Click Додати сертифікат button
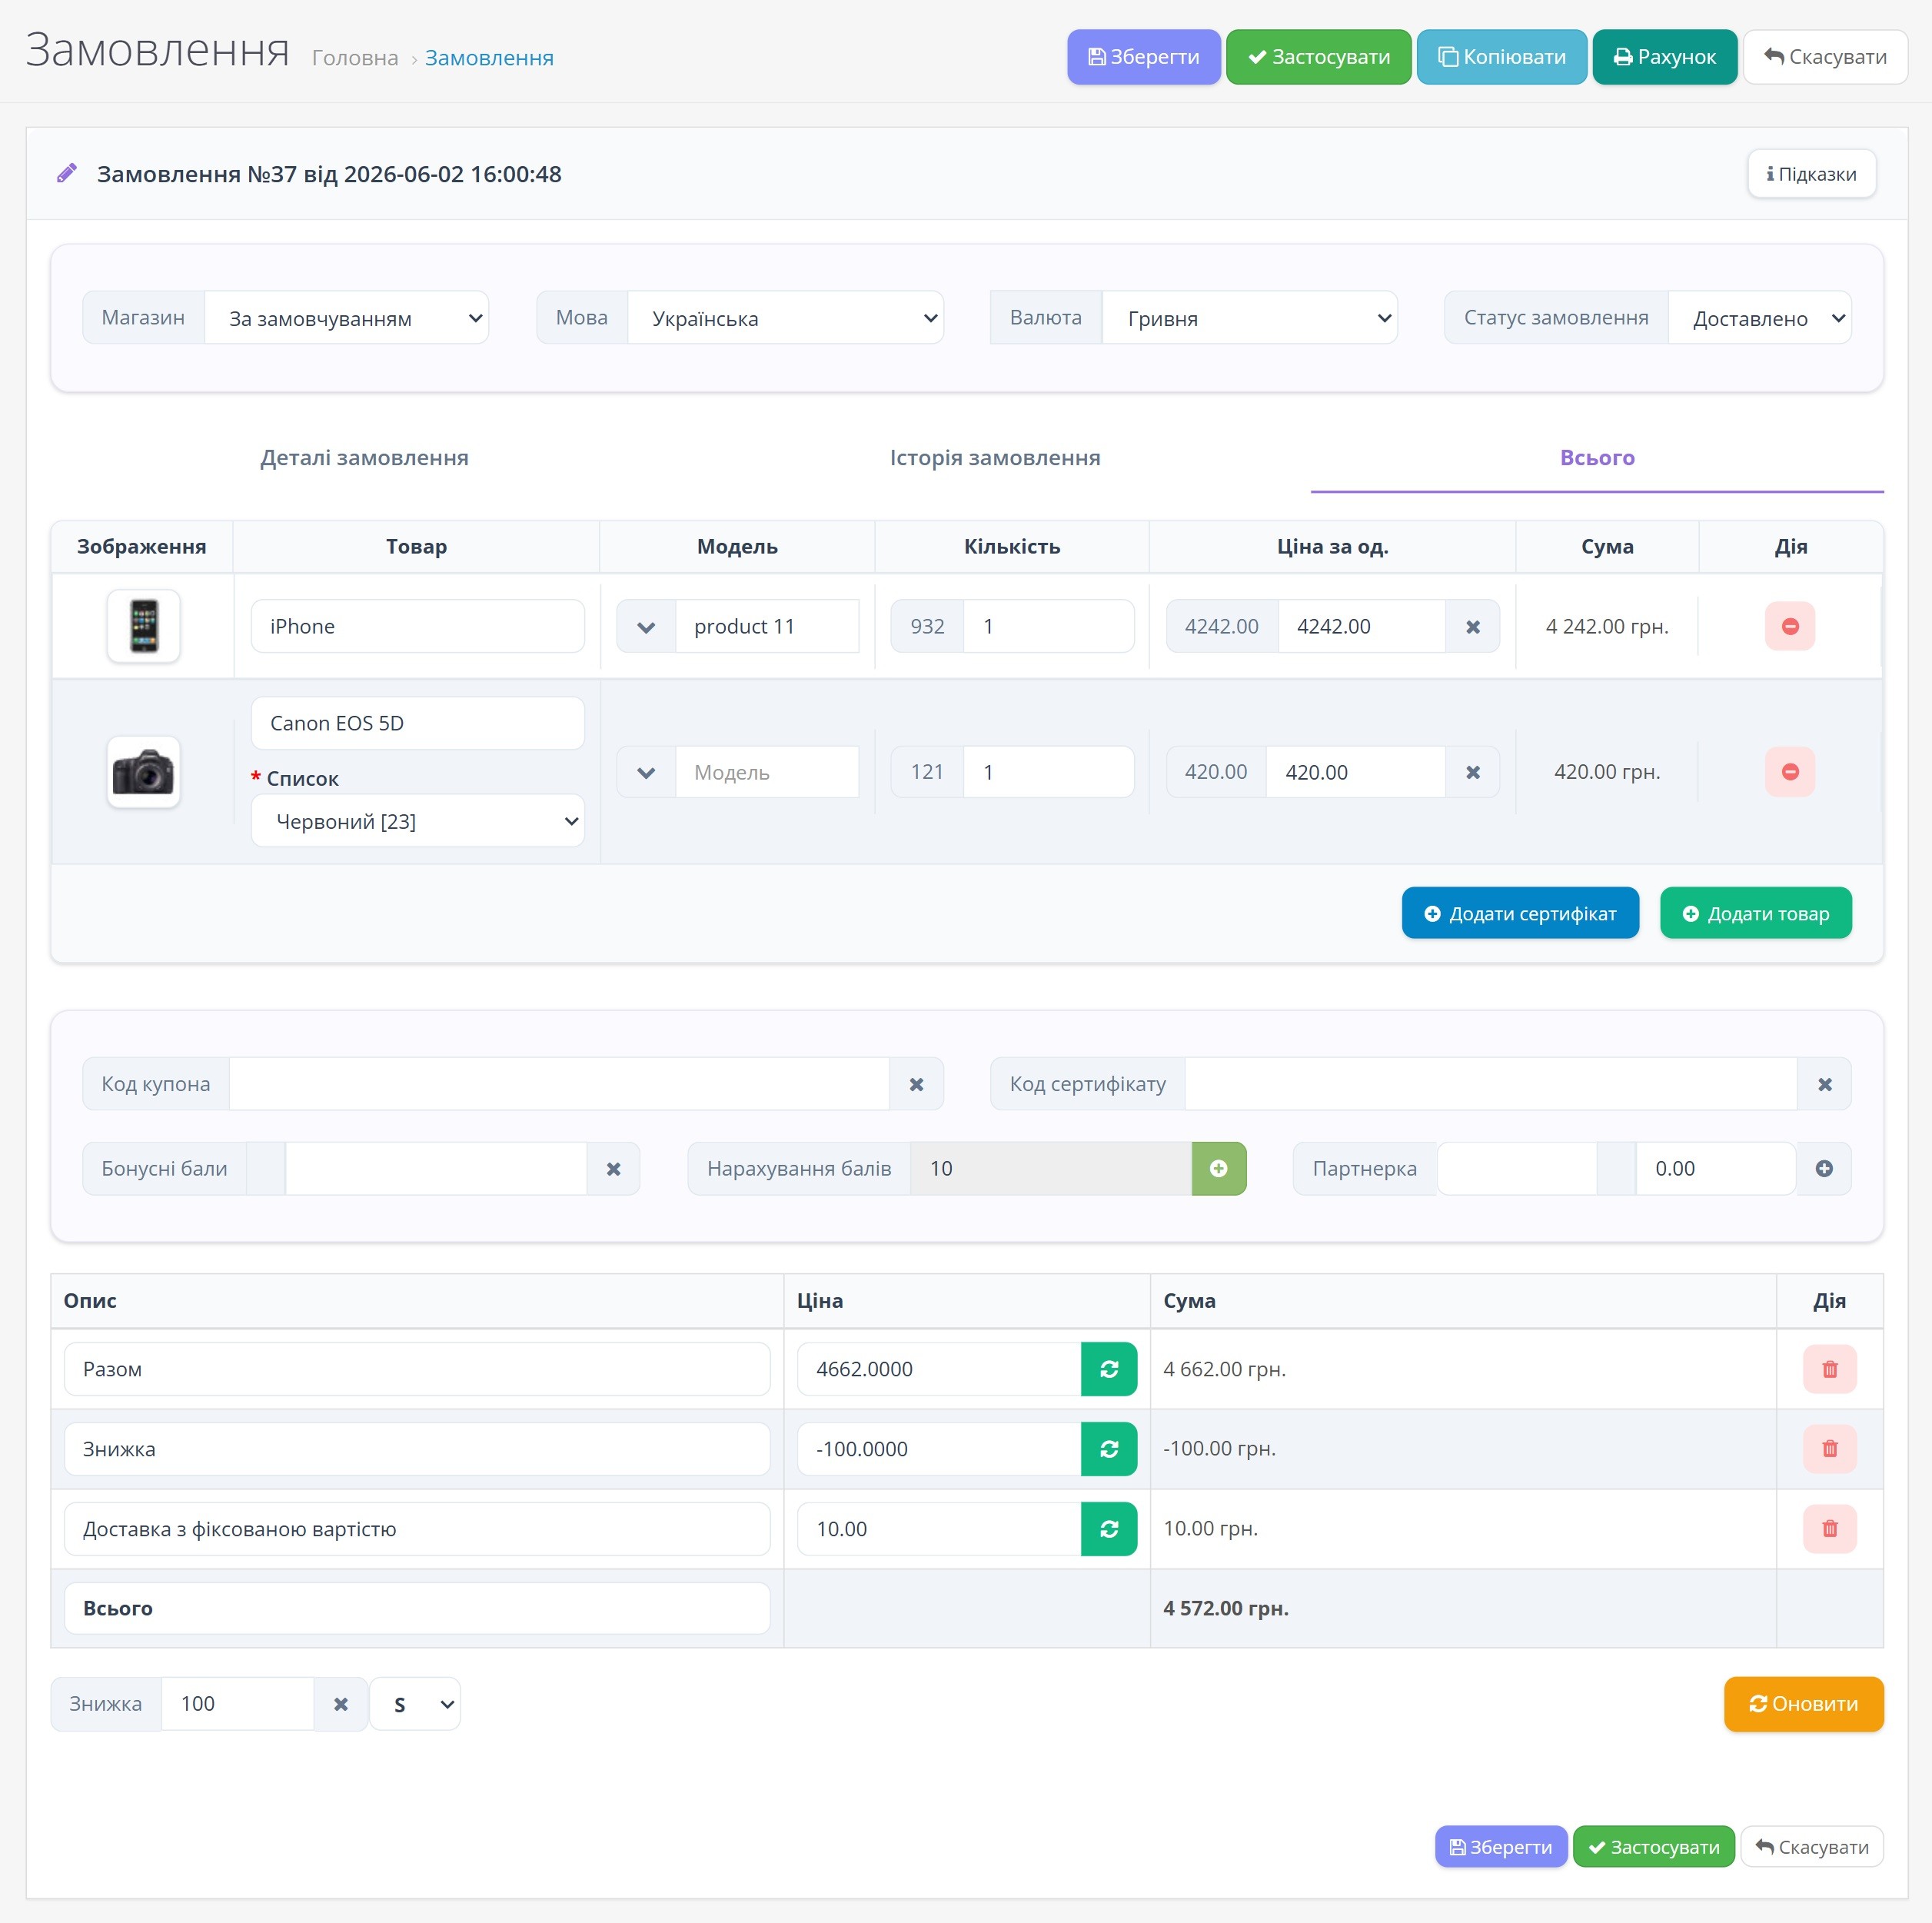The width and height of the screenshot is (1932, 1923). pyautogui.click(x=1520, y=913)
